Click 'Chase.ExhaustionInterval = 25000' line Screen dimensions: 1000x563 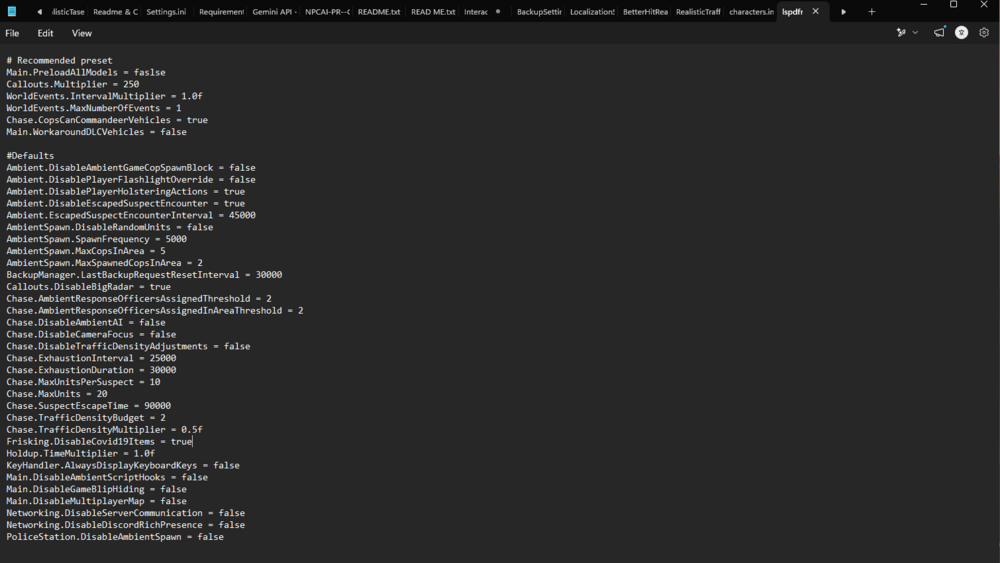point(91,358)
